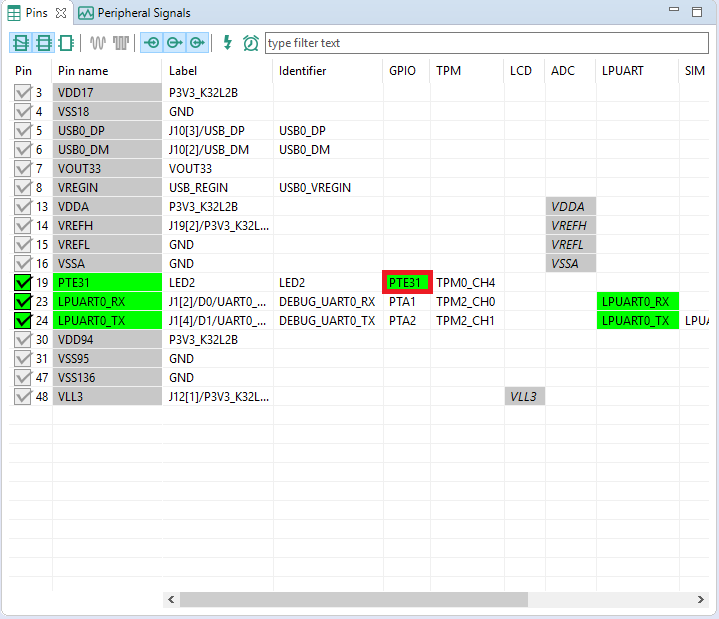Toggle the analog sine-wave filter icon
Image resolution: width=719 pixels, height=619 pixels.
(98, 43)
